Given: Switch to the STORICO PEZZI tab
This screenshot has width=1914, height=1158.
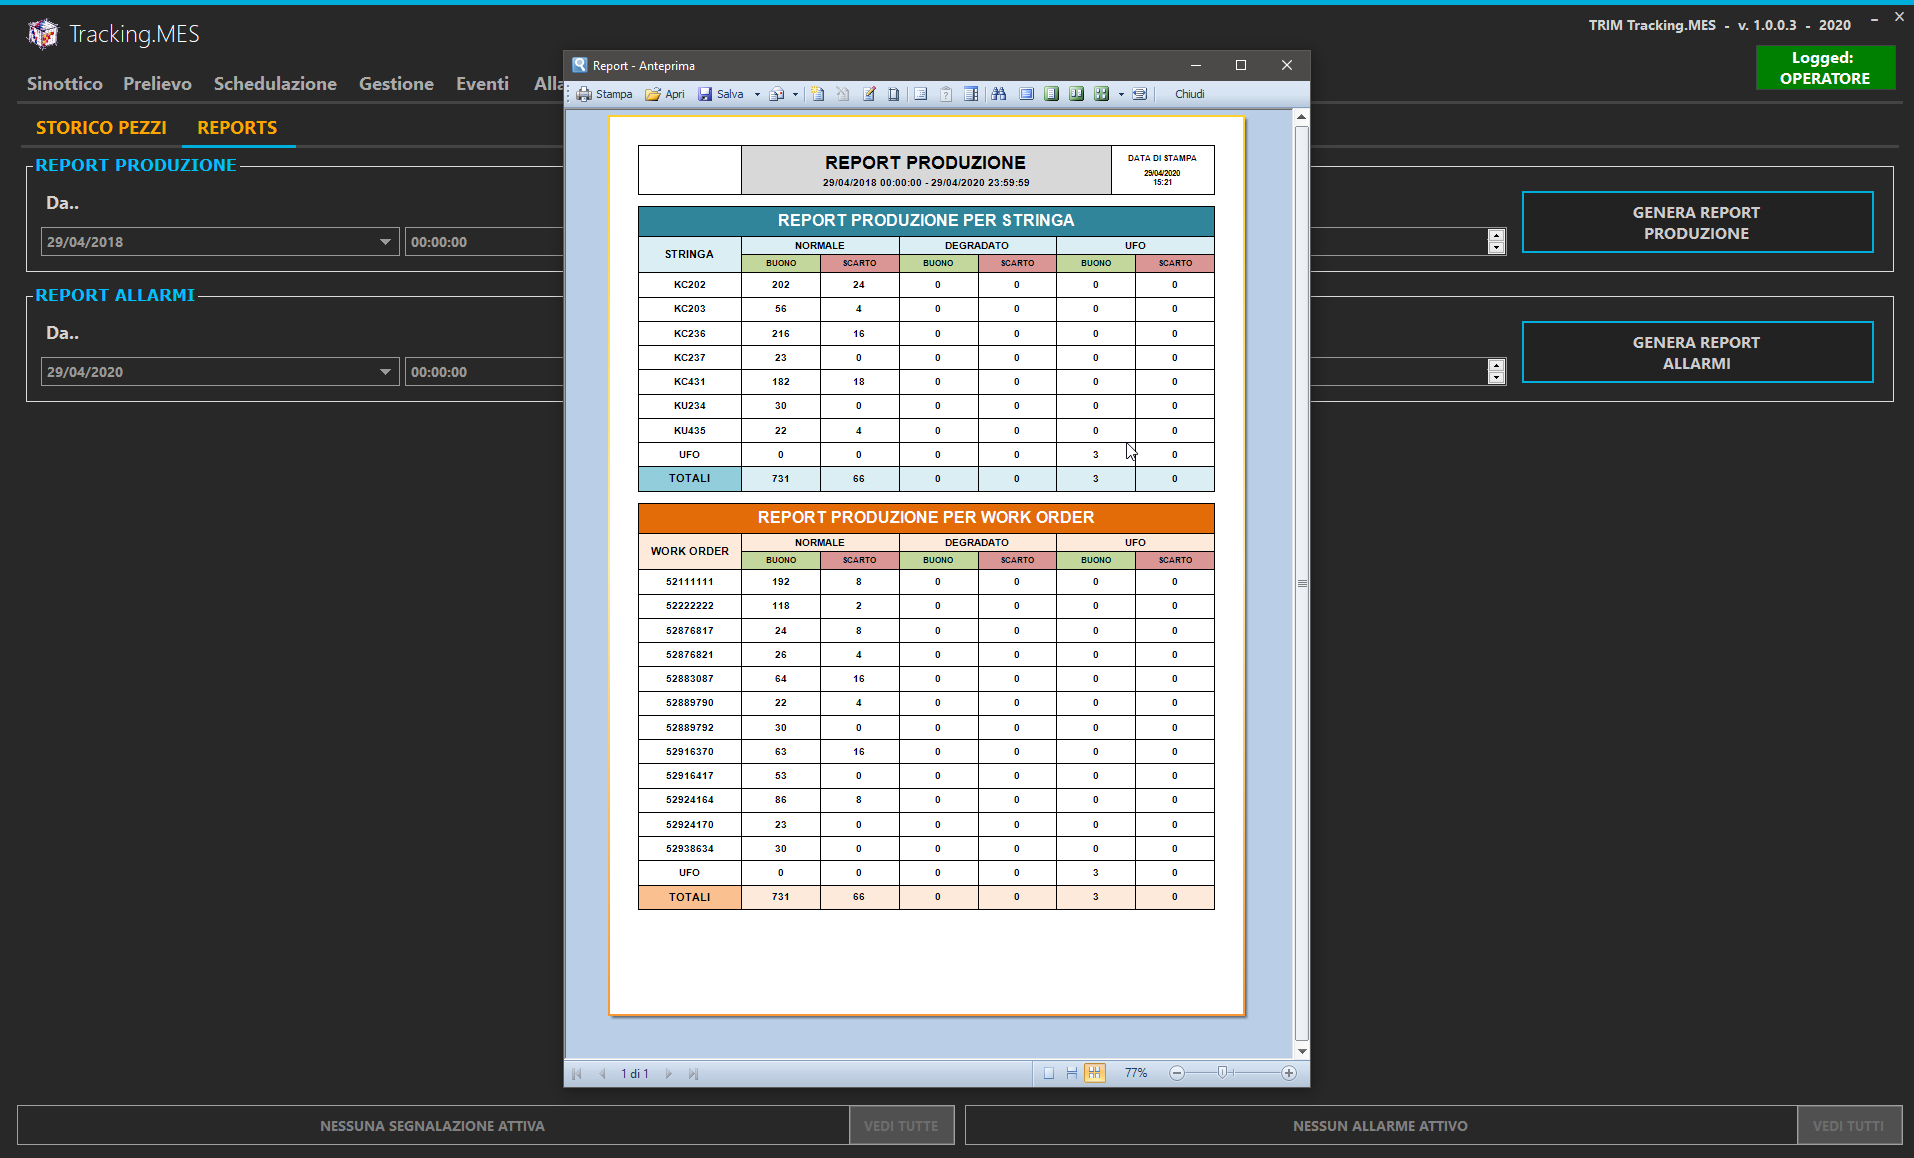Looking at the screenshot, I should pos(101,128).
